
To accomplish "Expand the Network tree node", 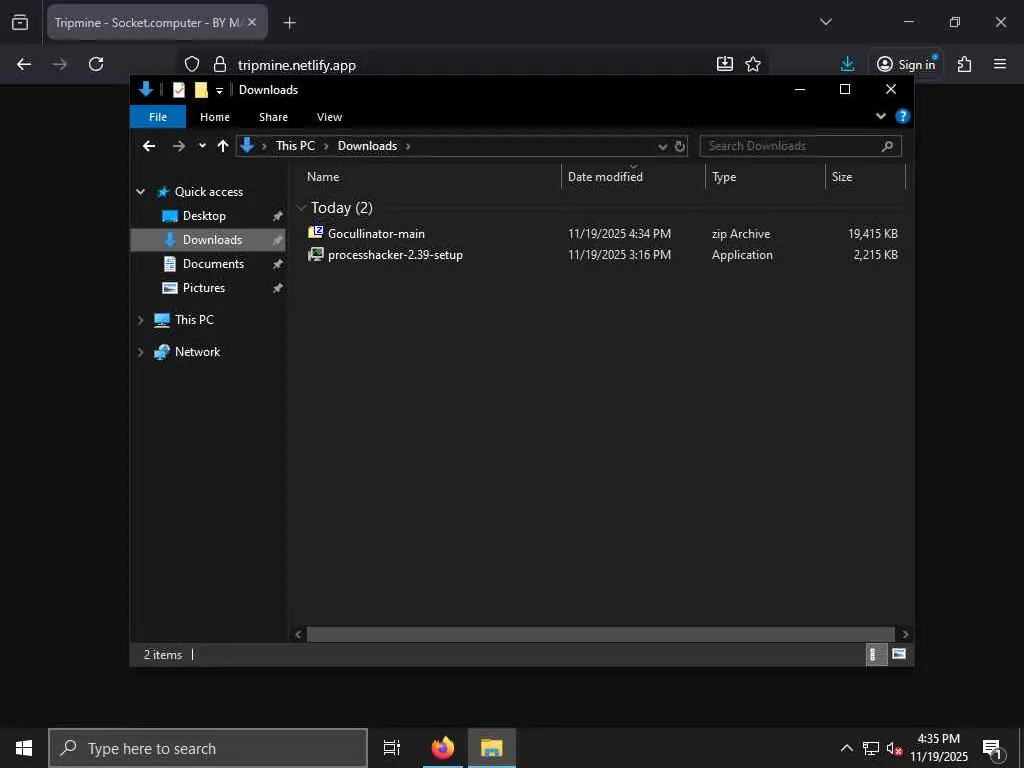I will coord(140,352).
